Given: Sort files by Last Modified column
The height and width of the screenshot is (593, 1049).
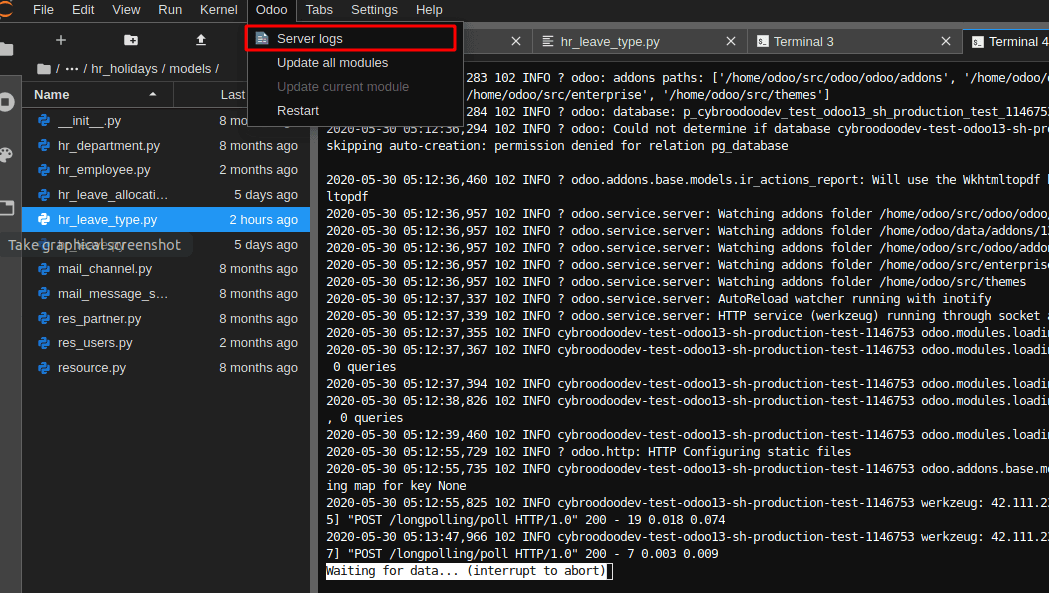Looking at the screenshot, I should point(233,95).
